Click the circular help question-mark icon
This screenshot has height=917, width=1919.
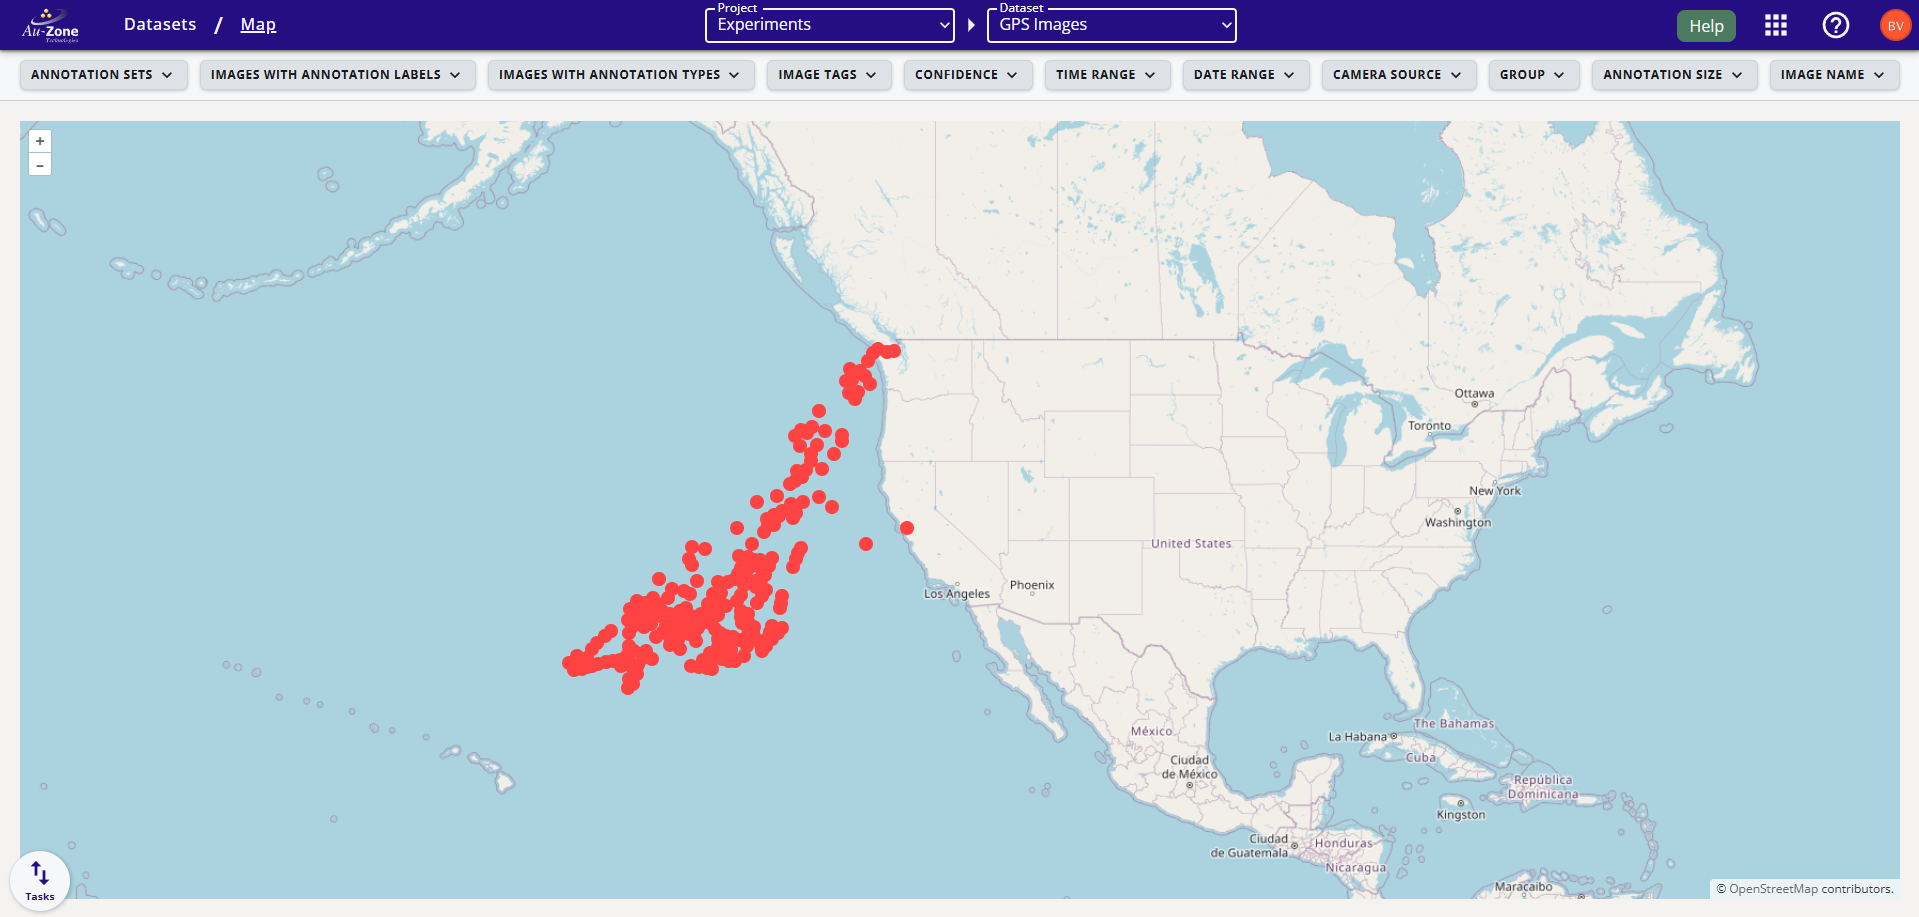(x=1836, y=25)
